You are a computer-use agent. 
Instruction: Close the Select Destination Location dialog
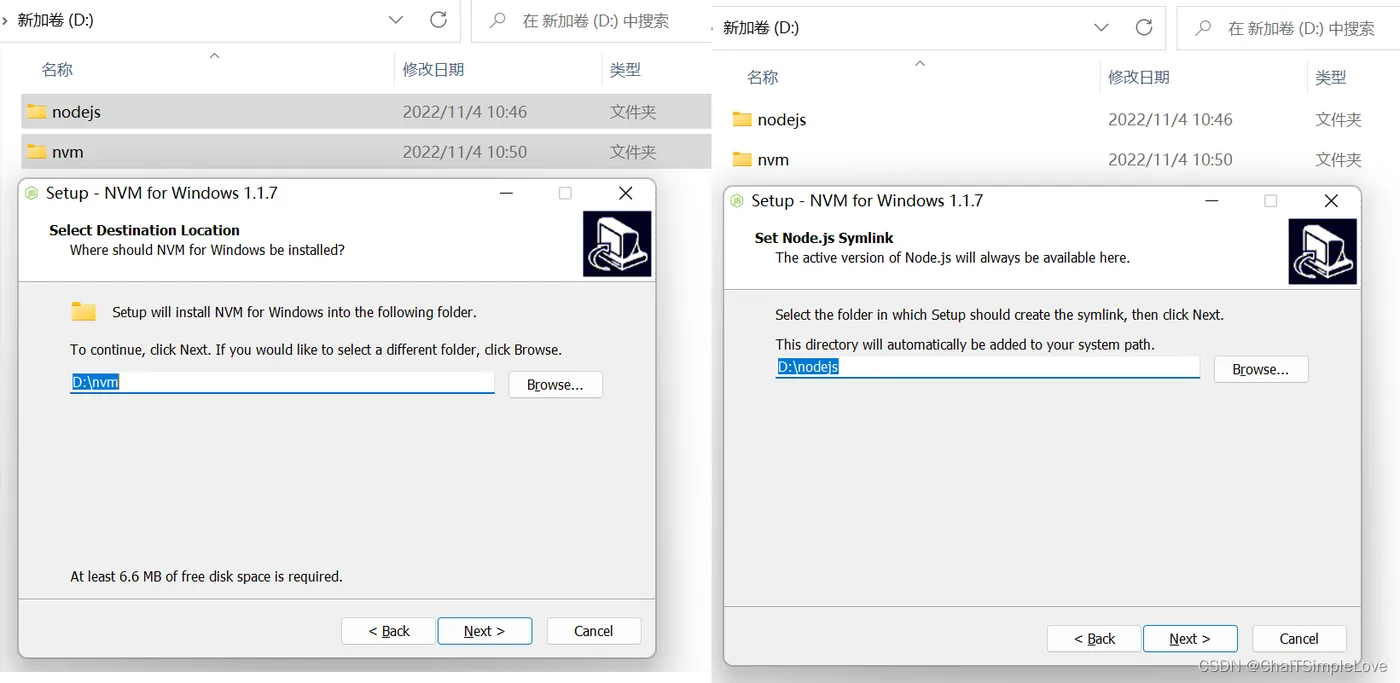coord(626,193)
